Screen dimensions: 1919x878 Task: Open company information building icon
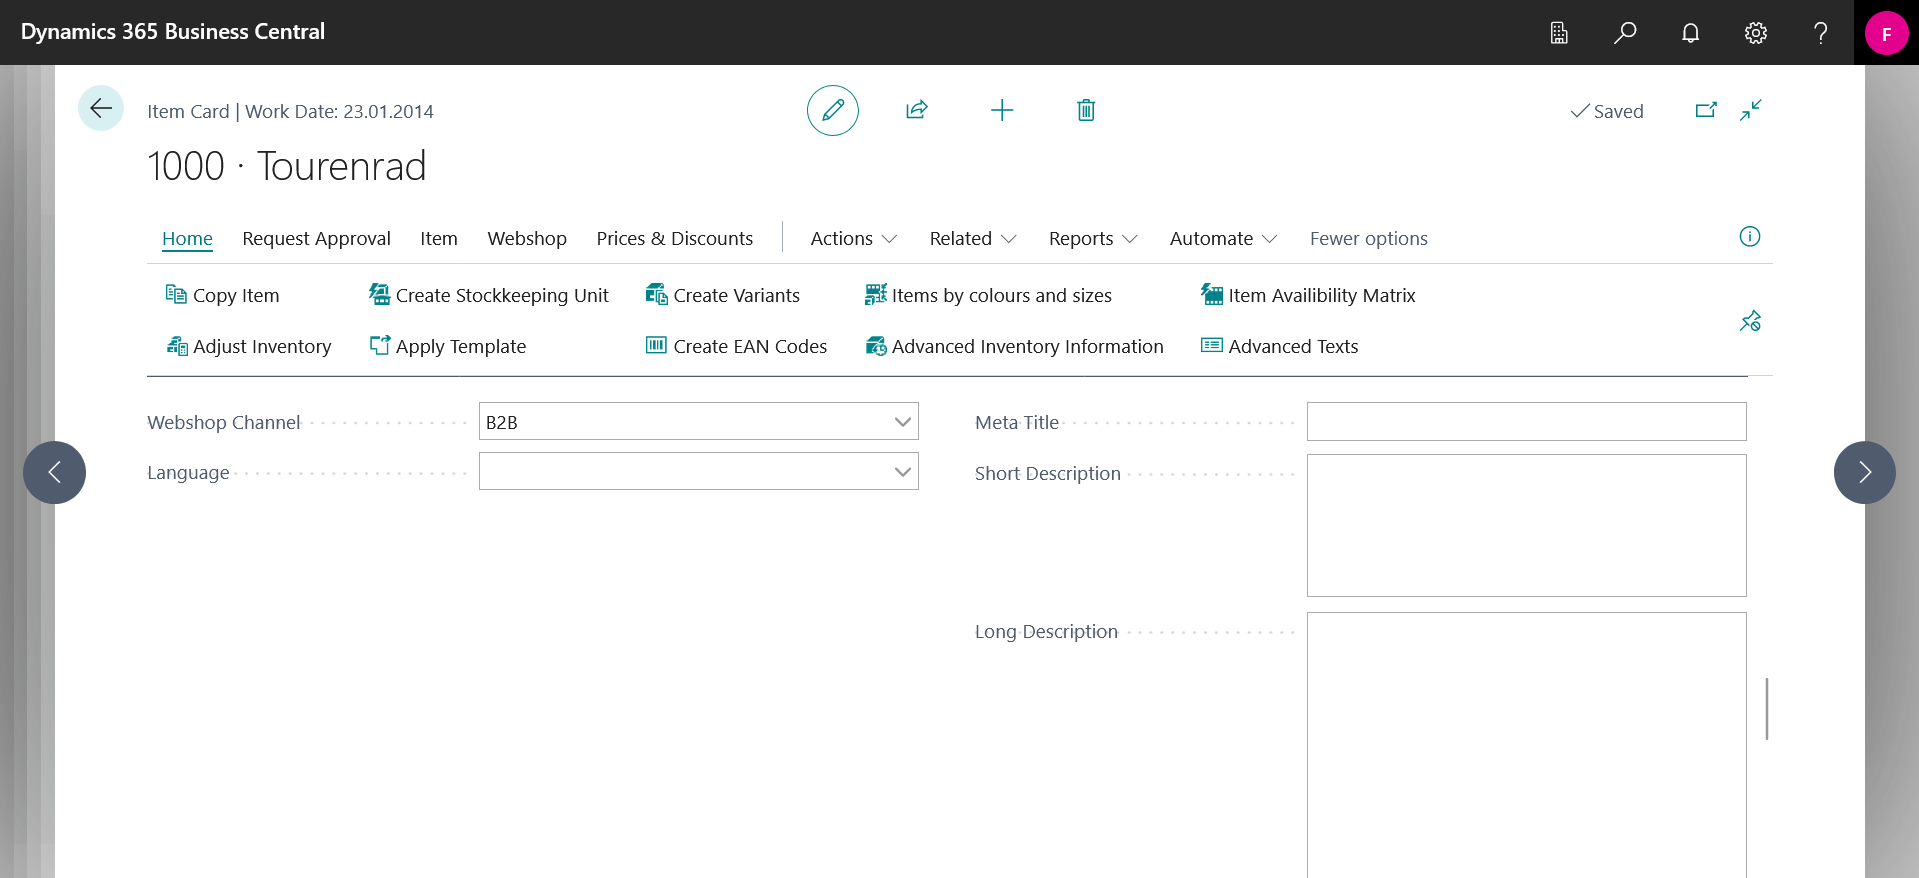coord(1559,33)
